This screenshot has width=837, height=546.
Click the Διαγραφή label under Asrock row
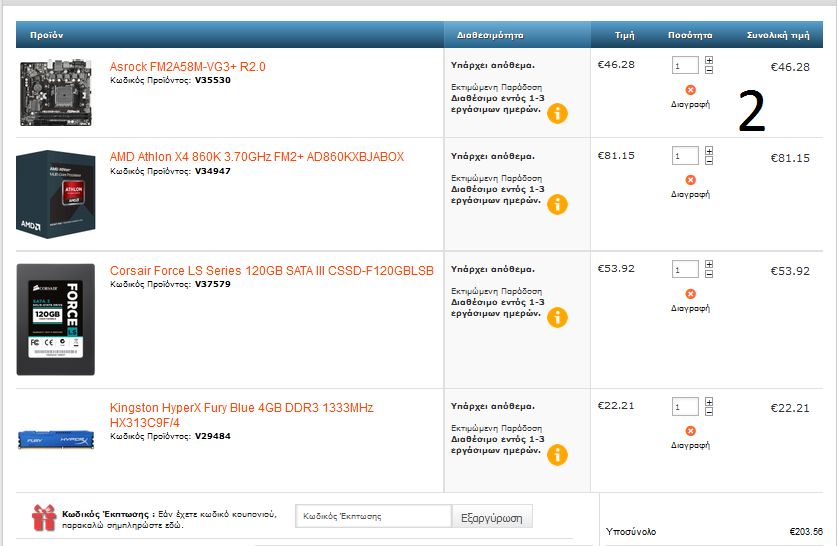click(x=690, y=104)
